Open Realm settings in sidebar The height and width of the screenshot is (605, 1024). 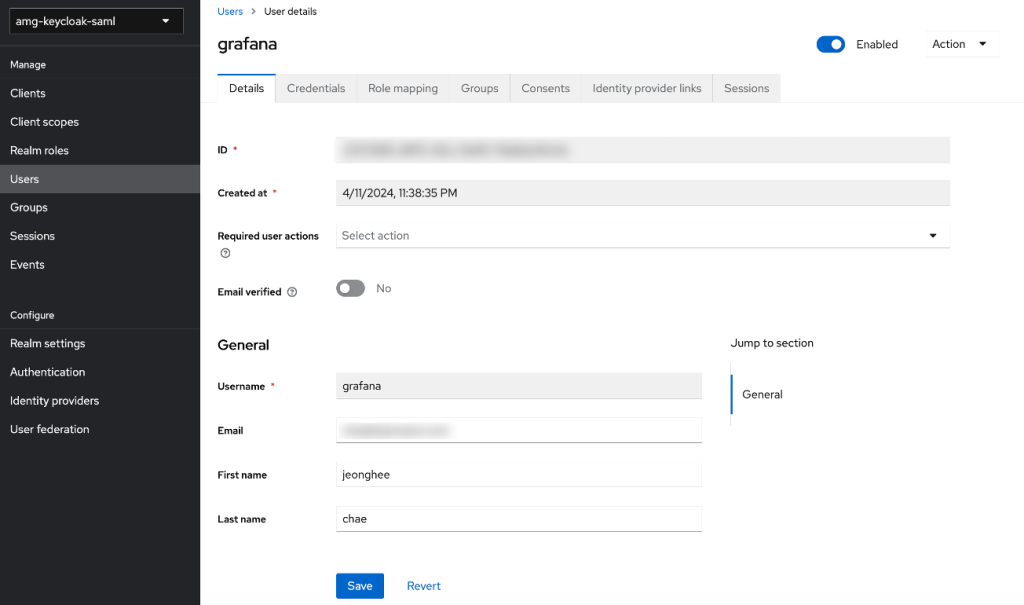(100, 344)
